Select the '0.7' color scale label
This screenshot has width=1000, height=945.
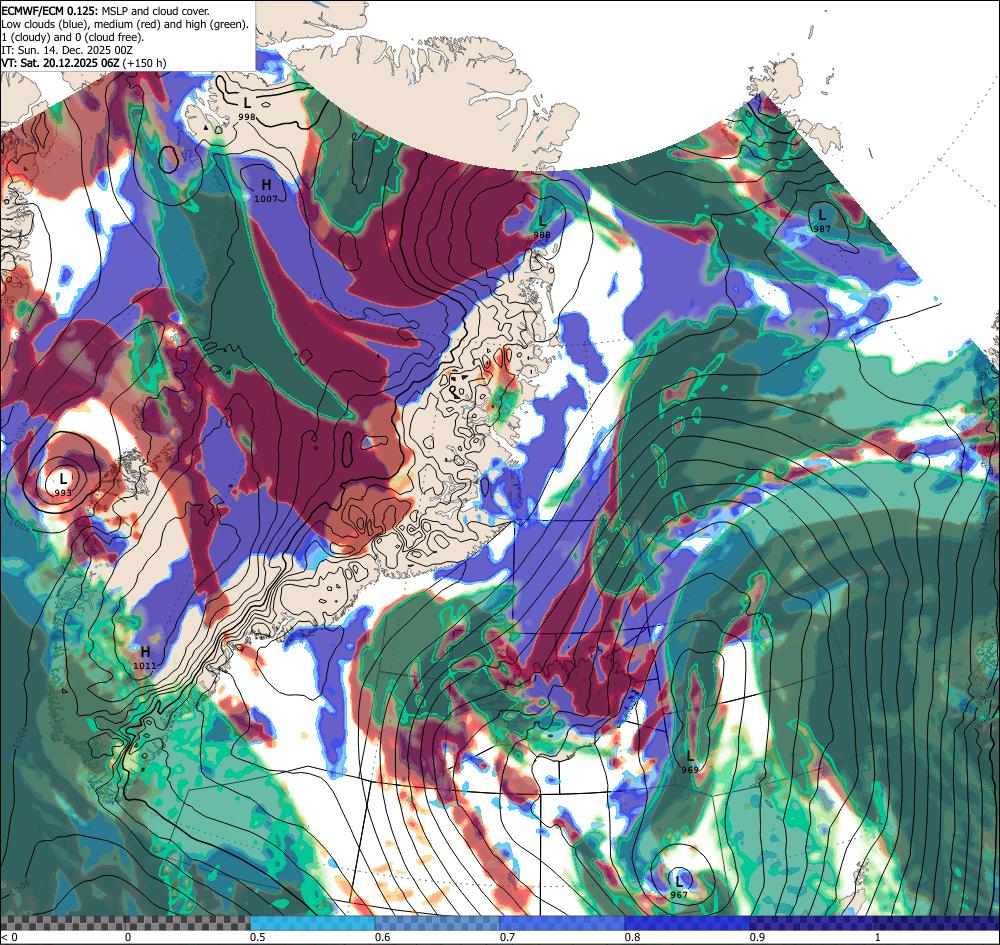[508, 937]
